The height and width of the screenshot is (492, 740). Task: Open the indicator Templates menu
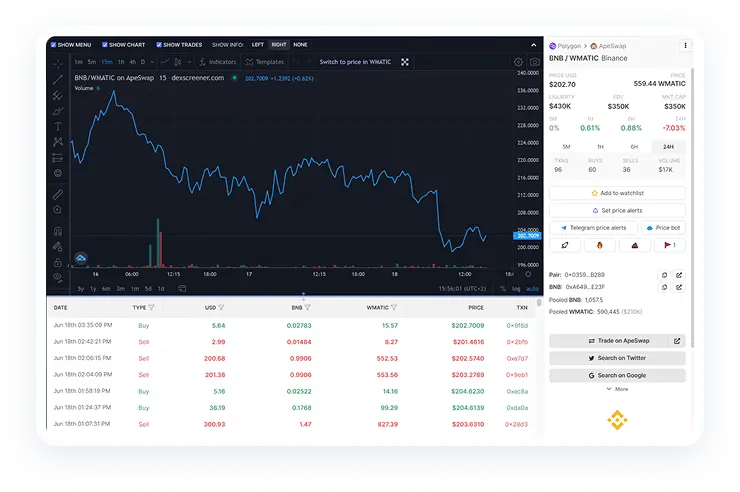[x=265, y=62]
